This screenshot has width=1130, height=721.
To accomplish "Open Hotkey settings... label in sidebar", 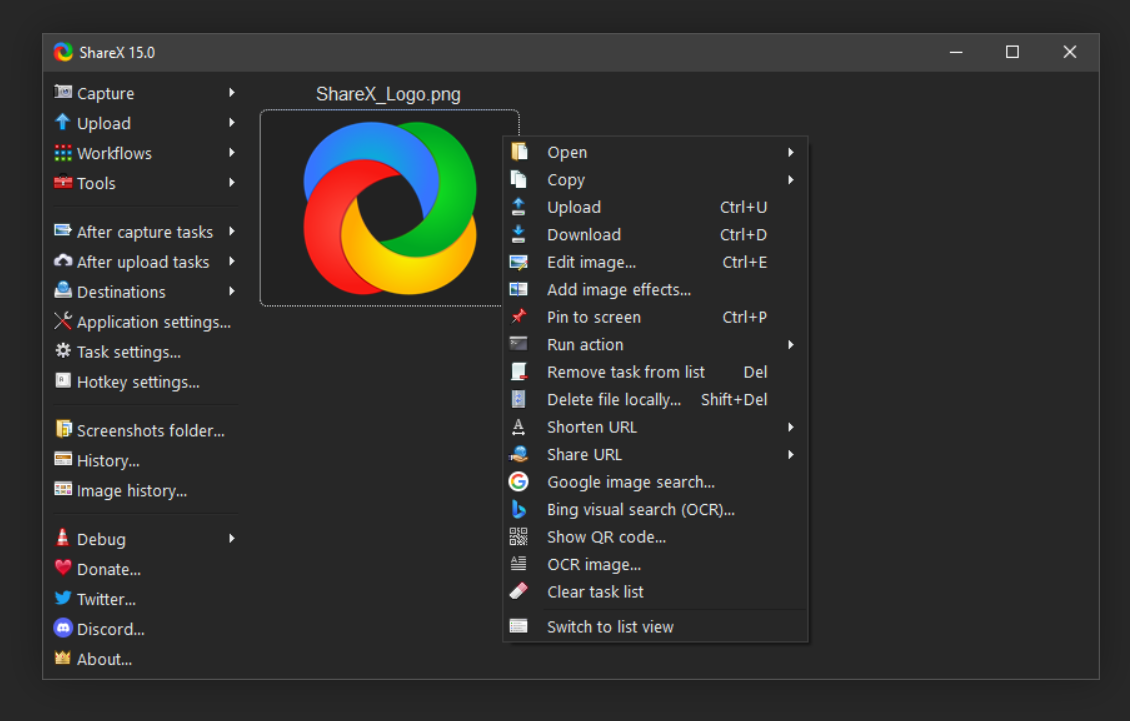I will (138, 382).
